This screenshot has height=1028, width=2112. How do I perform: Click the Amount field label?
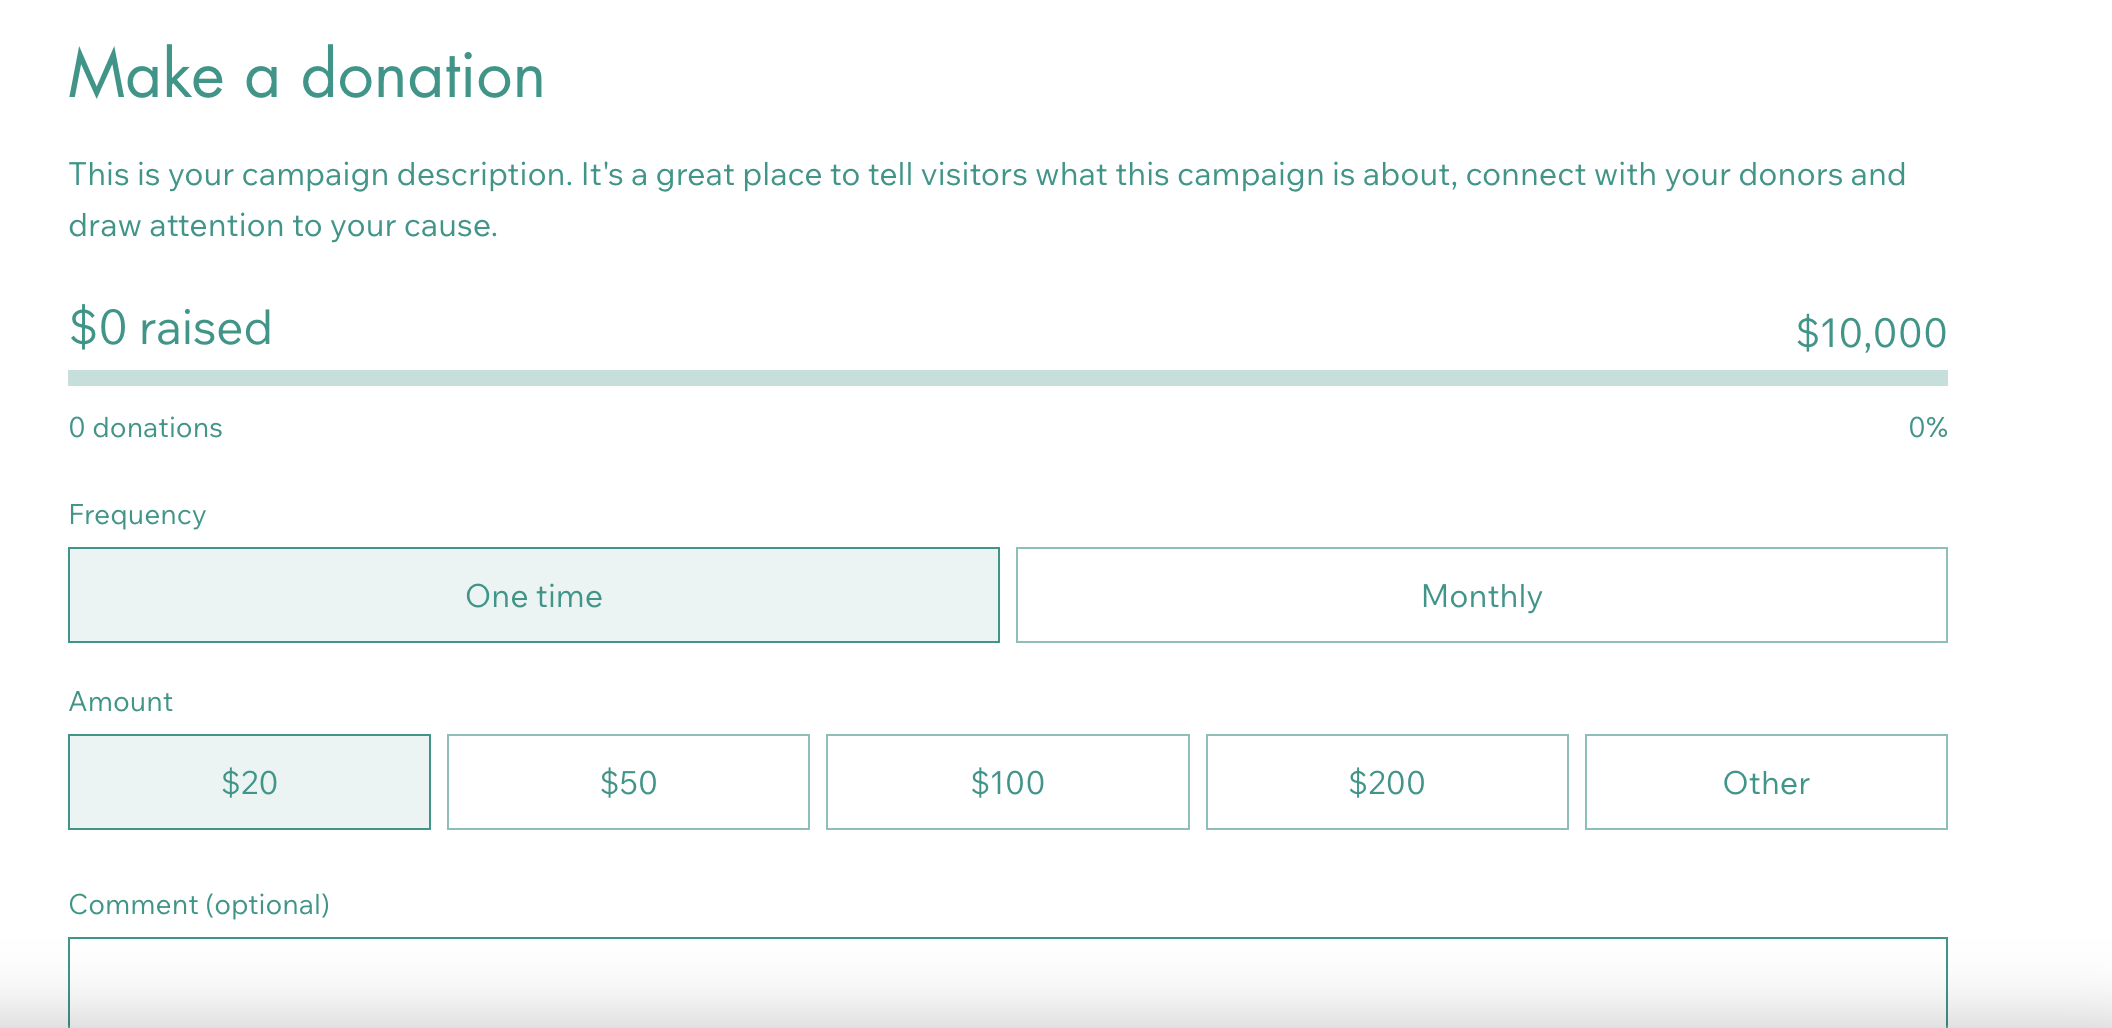121,702
